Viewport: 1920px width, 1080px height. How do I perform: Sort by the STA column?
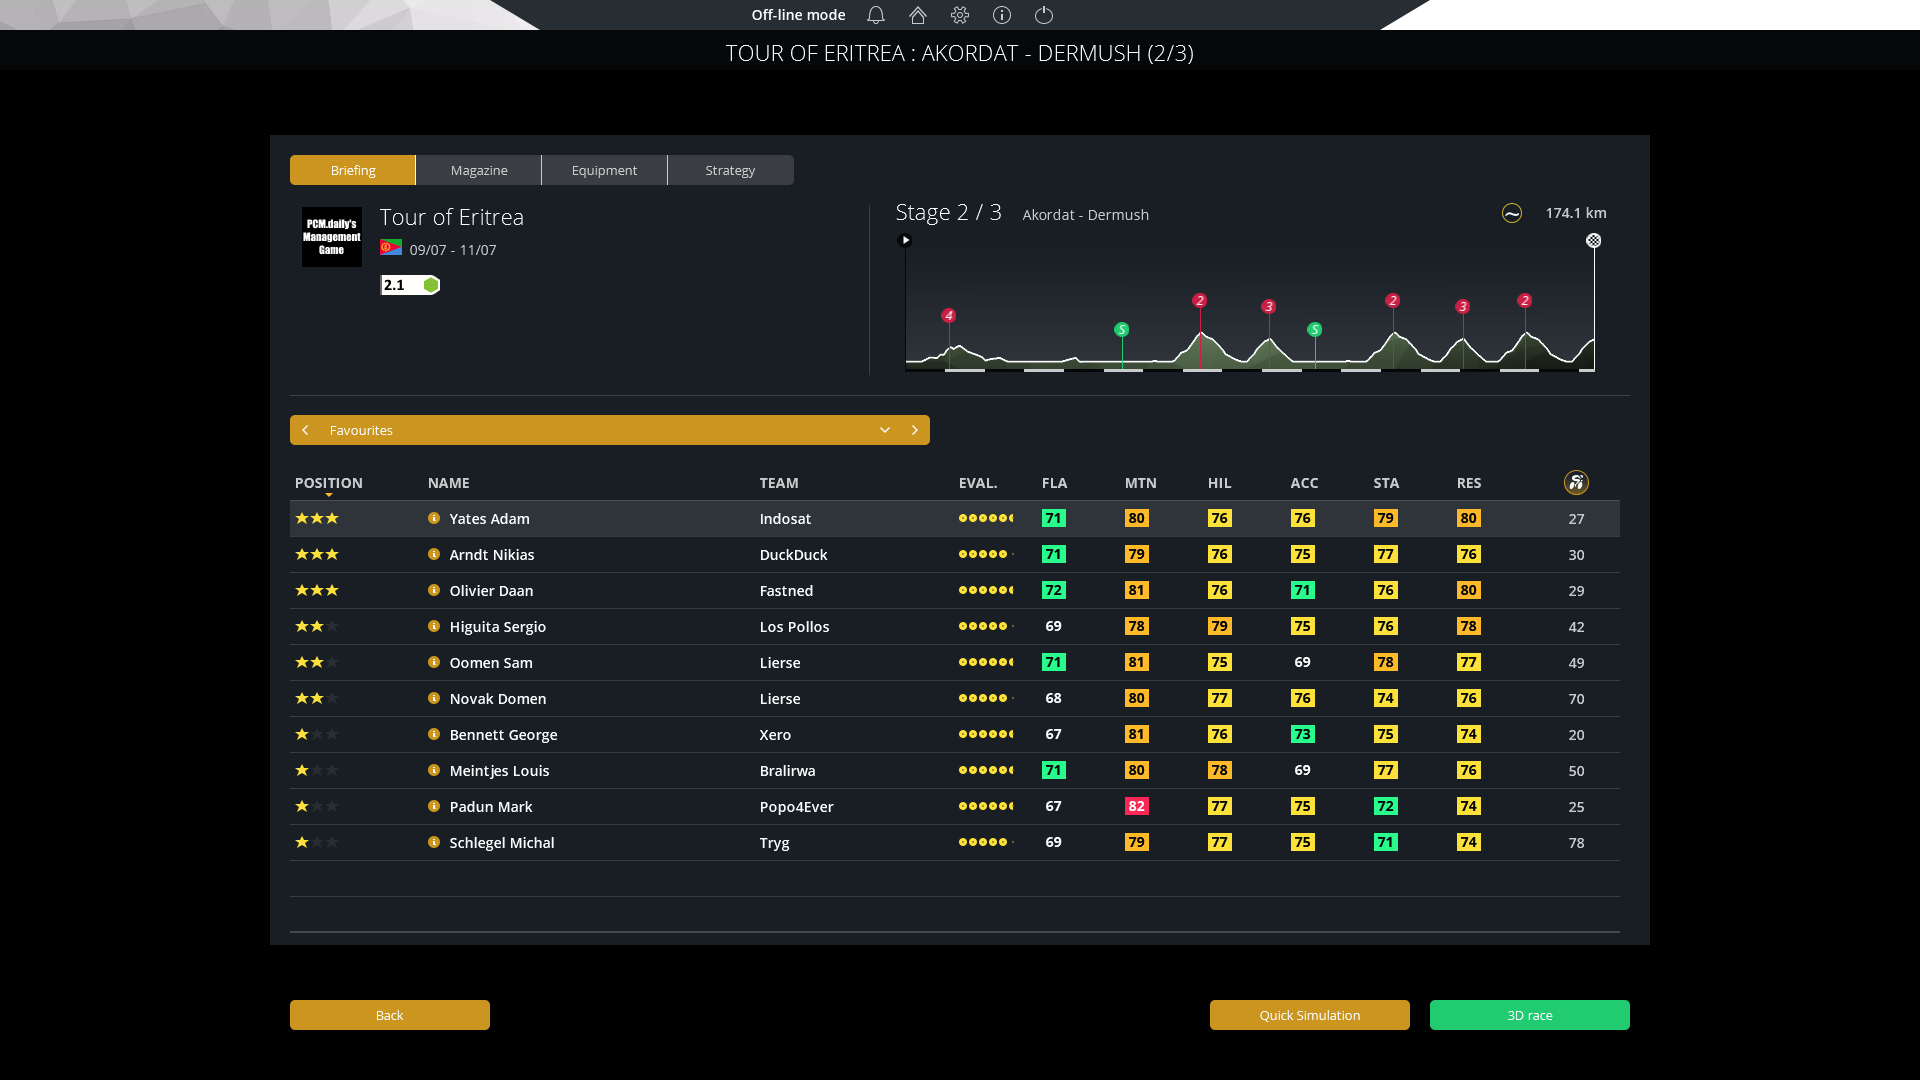click(x=1386, y=483)
